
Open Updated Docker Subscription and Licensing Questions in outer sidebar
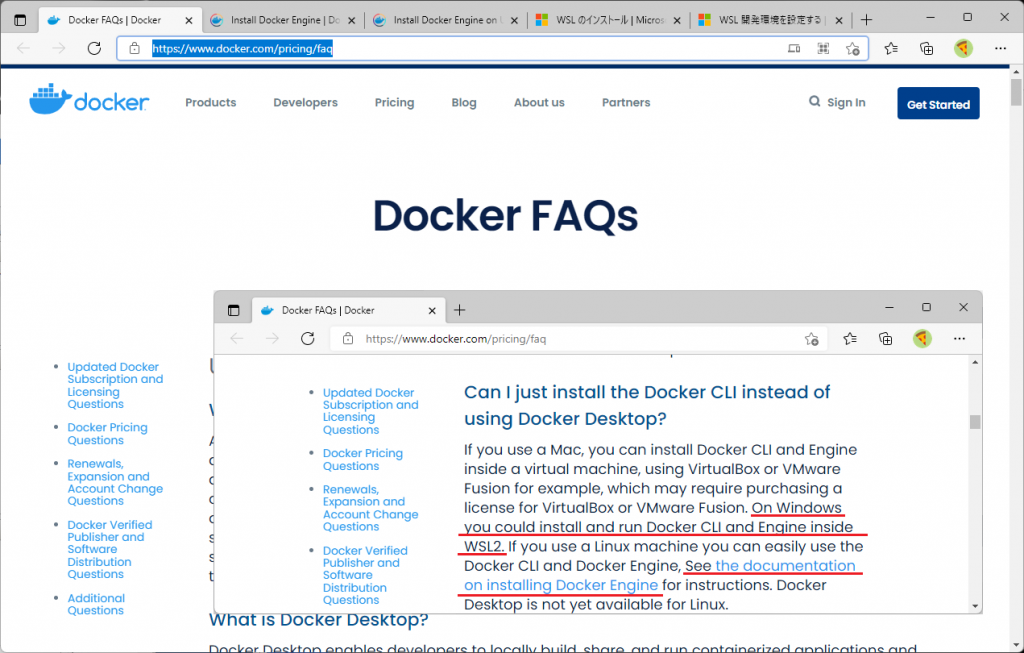coord(115,385)
